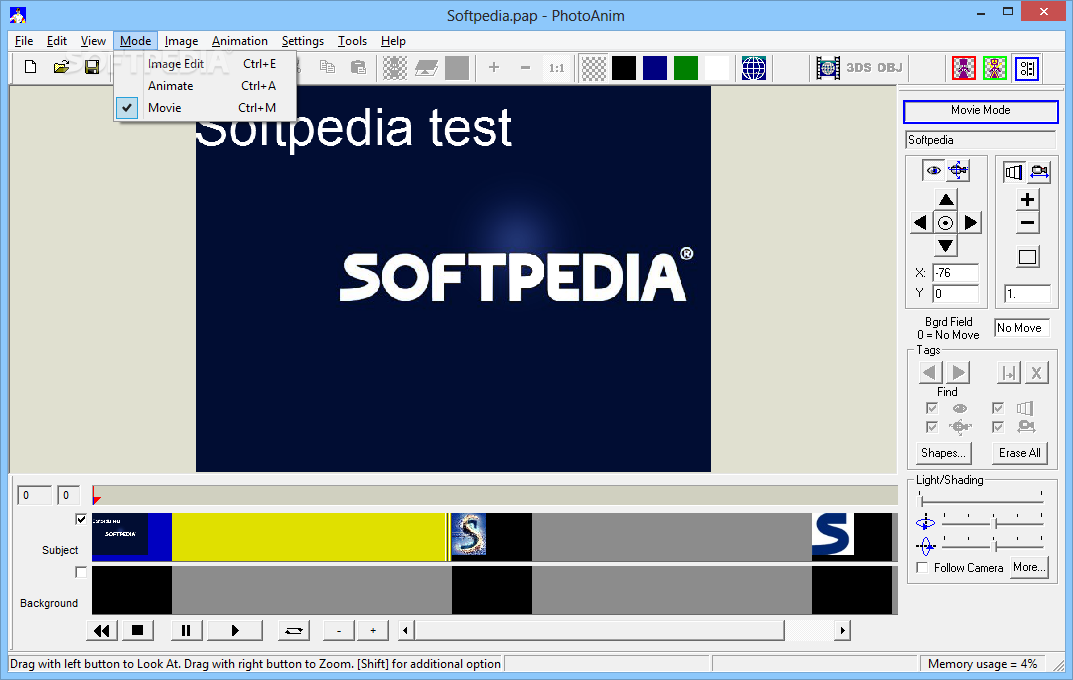Choose the black background color swatch

(624, 68)
